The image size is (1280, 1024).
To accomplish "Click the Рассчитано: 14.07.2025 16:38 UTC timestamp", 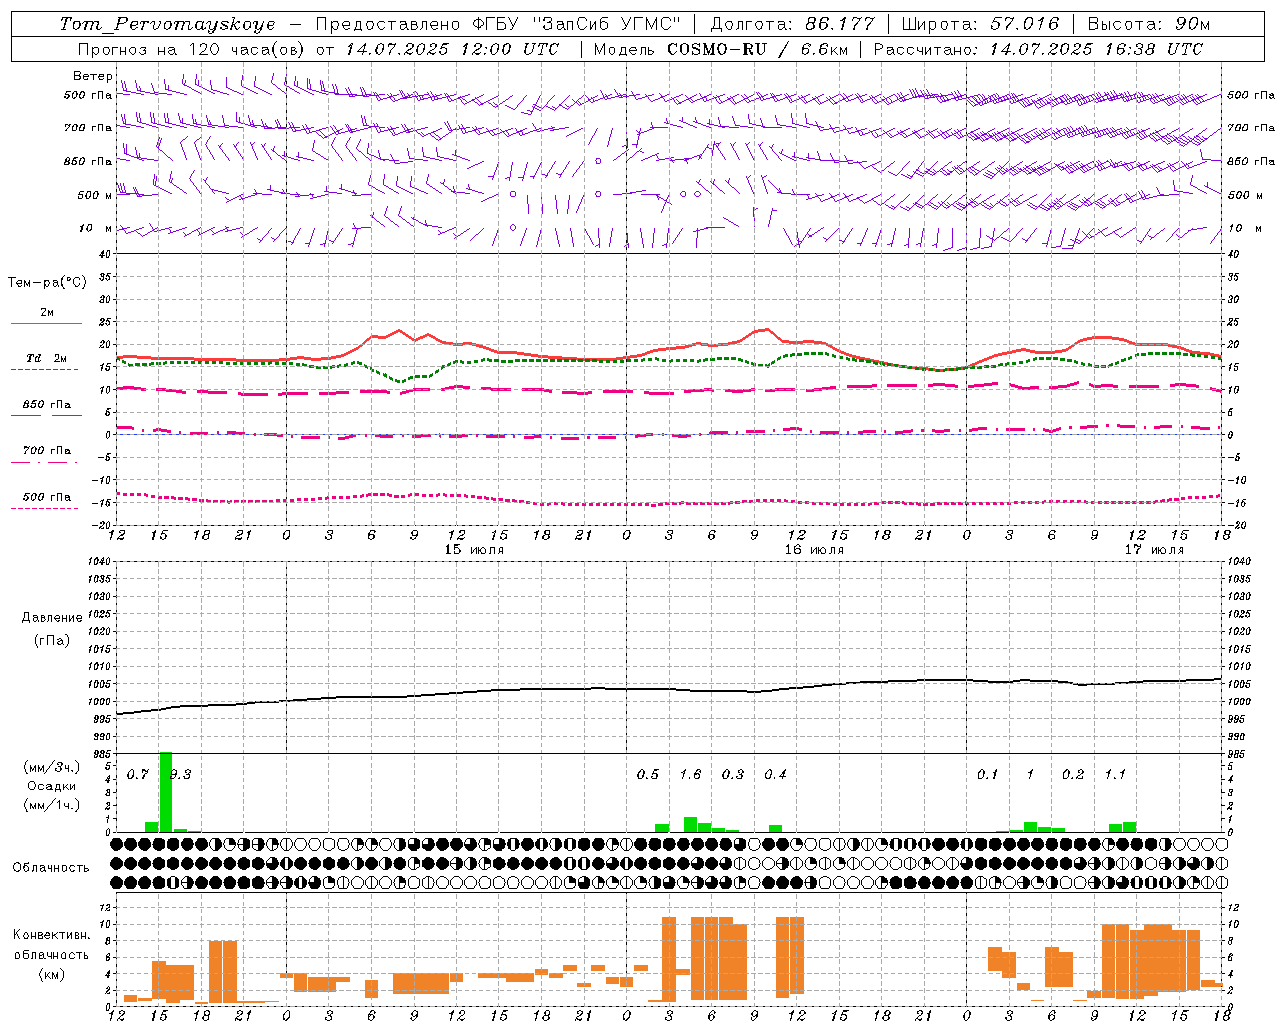I will (1038, 49).
